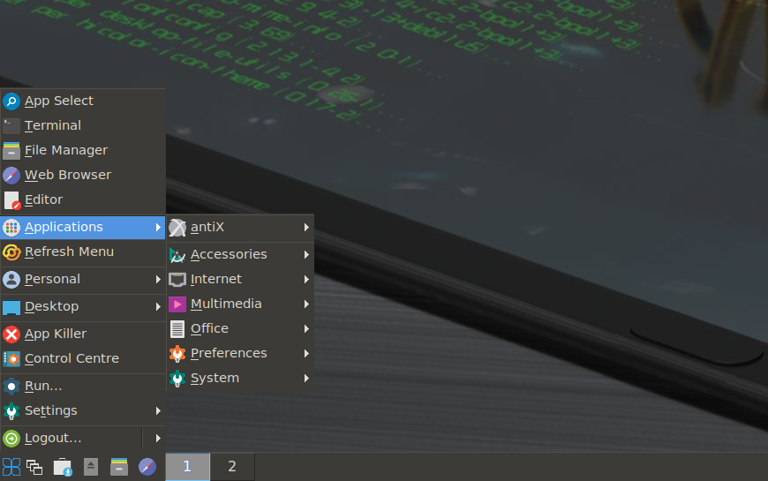Click the antiX logo icon in submenu
This screenshot has width=768, height=481.
[x=177, y=227]
